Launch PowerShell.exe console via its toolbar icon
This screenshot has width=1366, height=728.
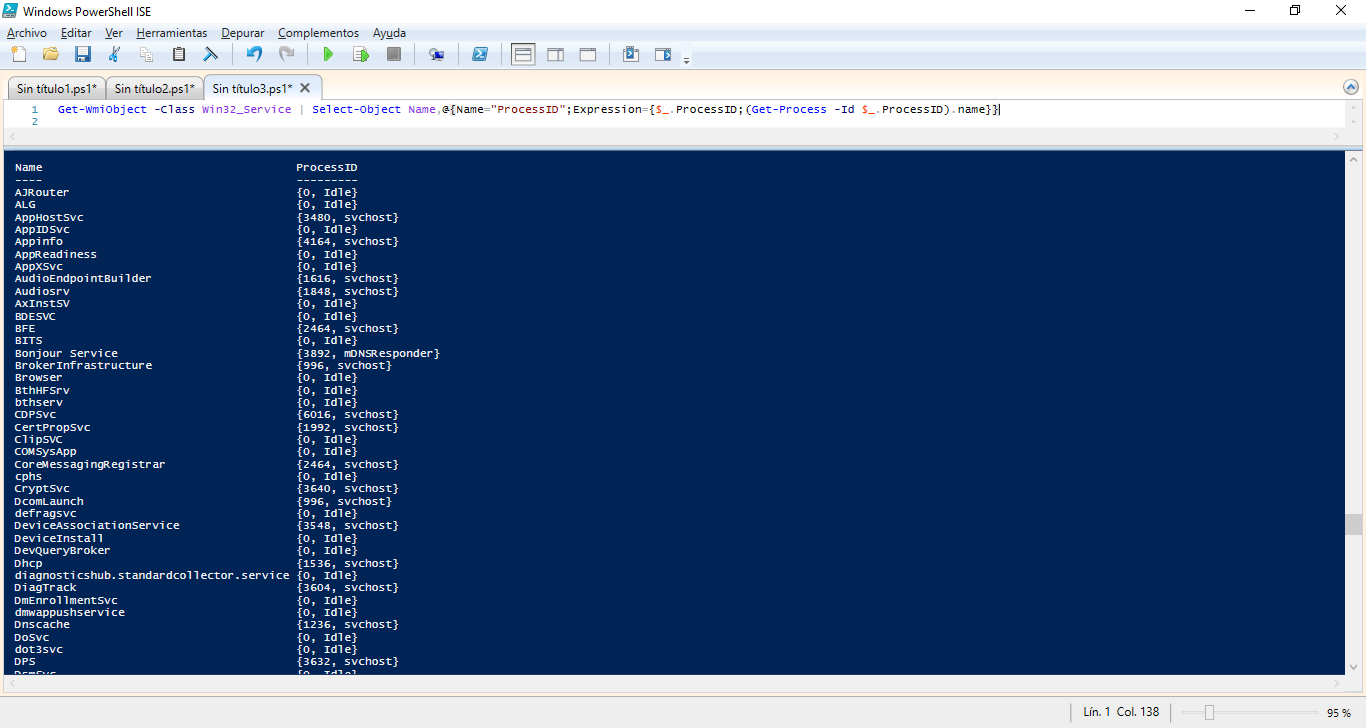(x=480, y=54)
